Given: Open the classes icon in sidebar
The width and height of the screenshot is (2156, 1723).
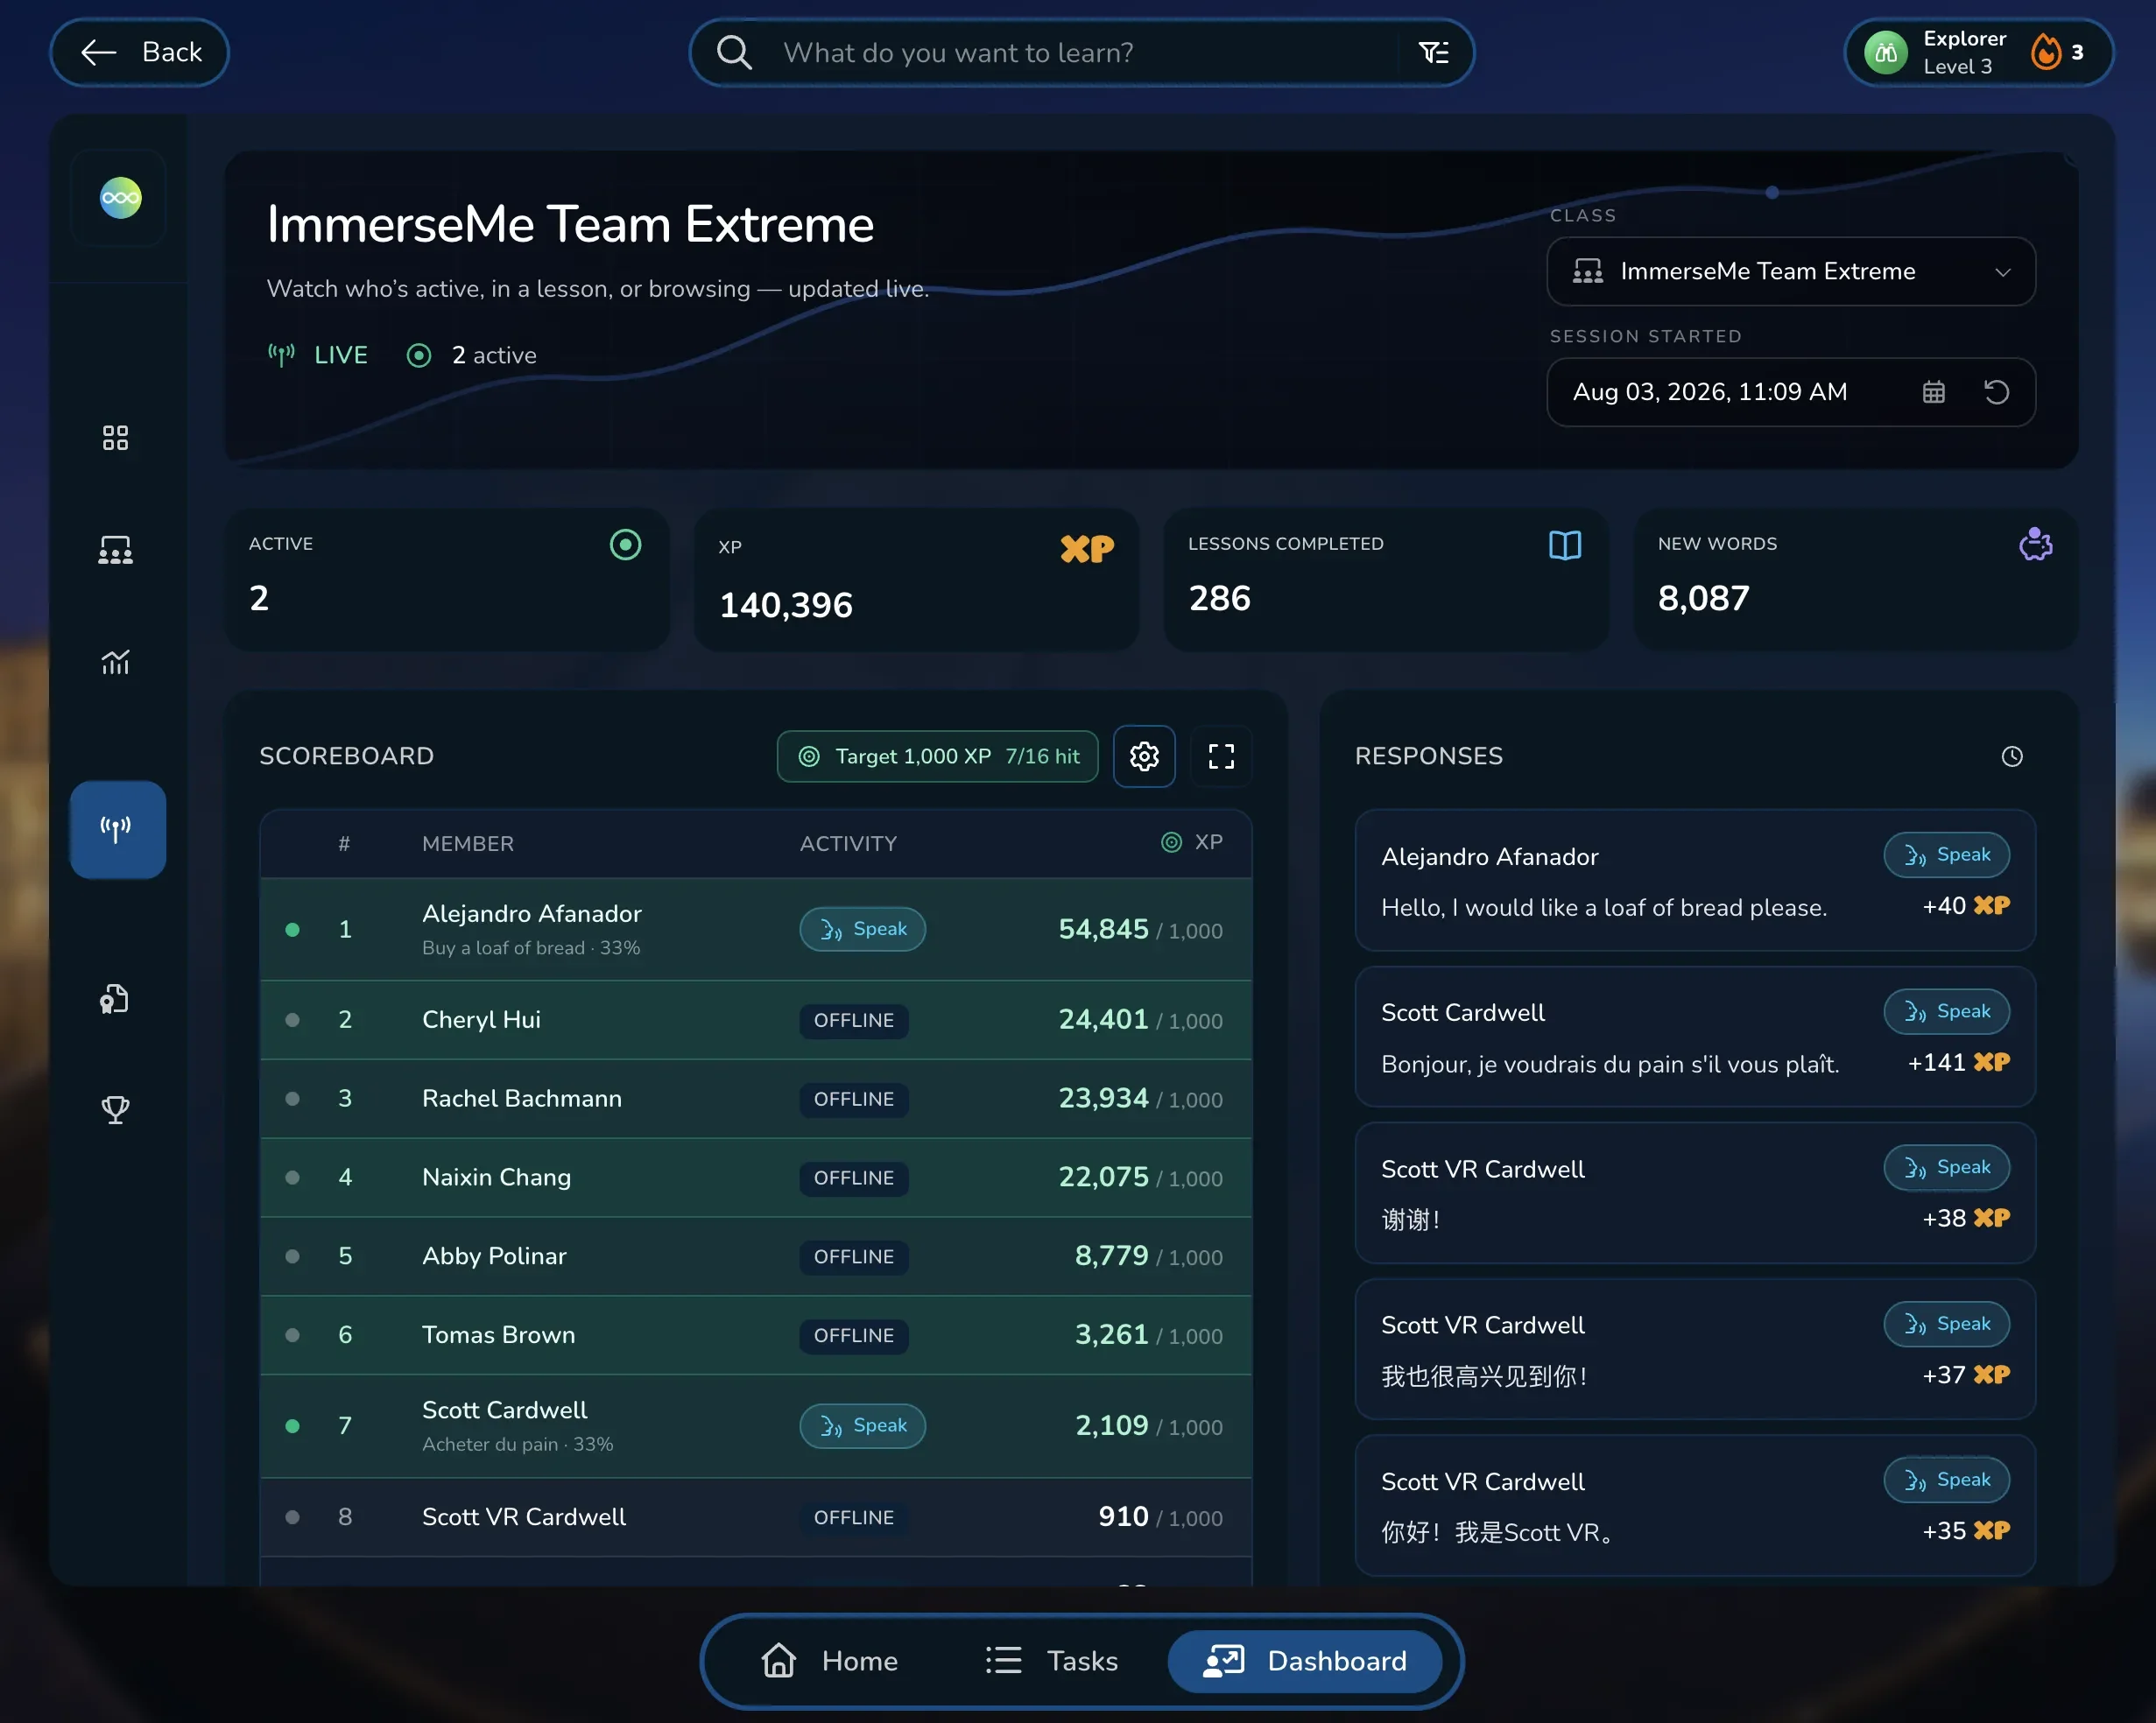Looking at the screenshot, I should click(115, 550).
